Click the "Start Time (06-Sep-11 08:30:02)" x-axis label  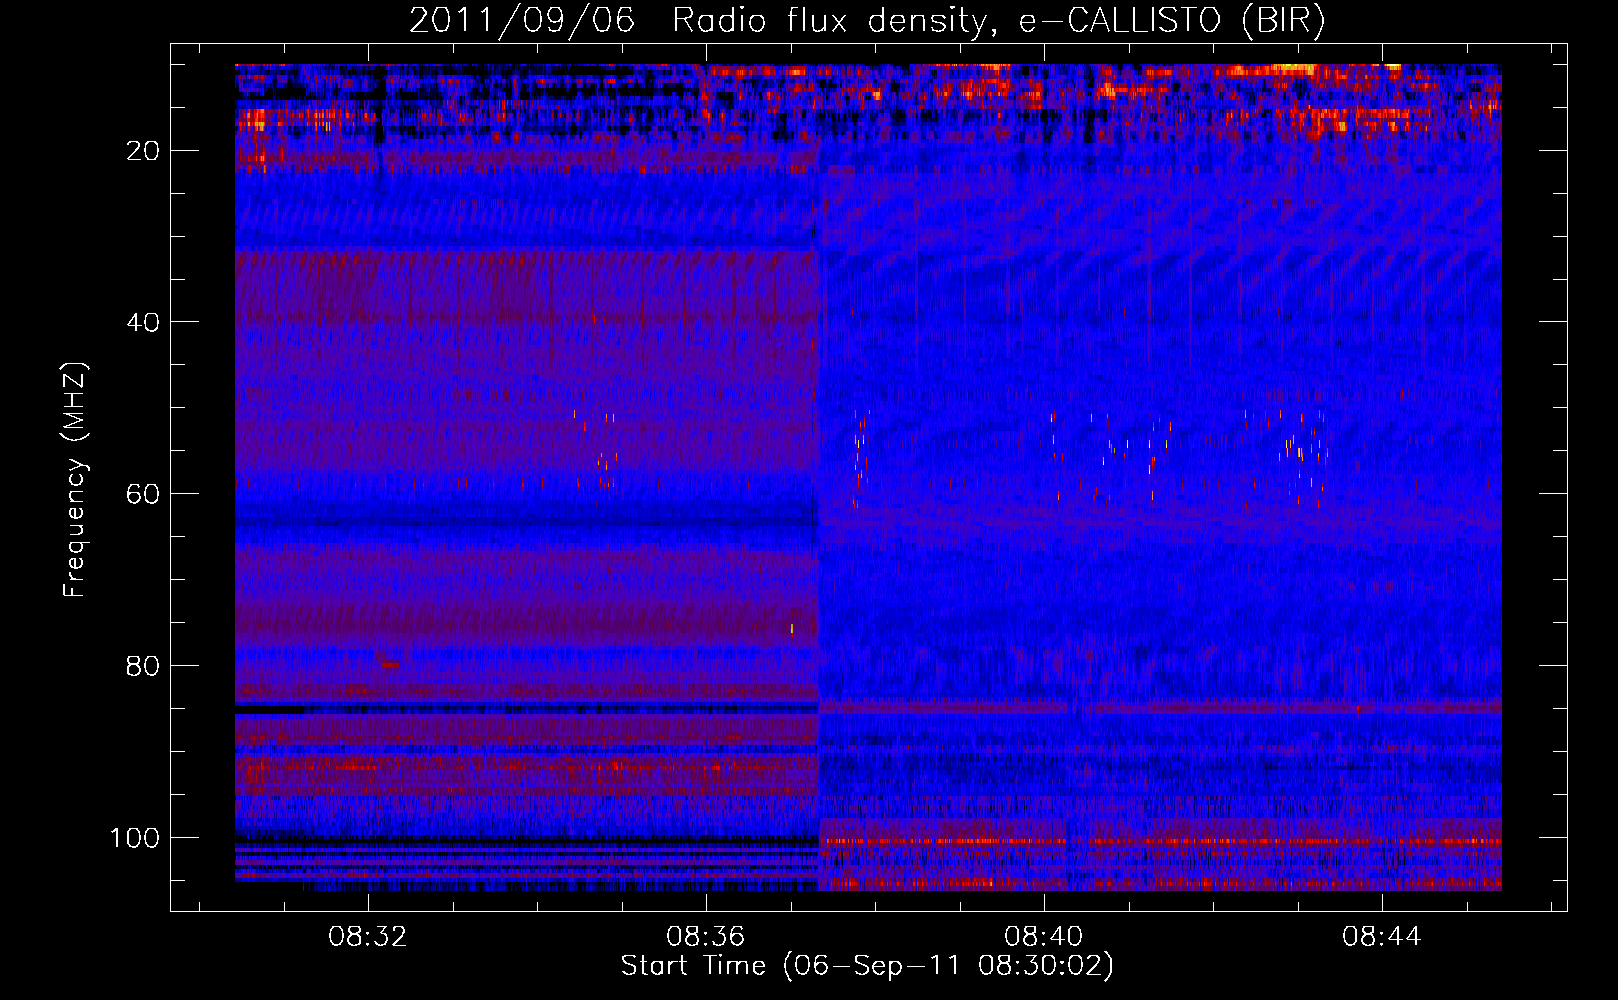coord(867,966)
